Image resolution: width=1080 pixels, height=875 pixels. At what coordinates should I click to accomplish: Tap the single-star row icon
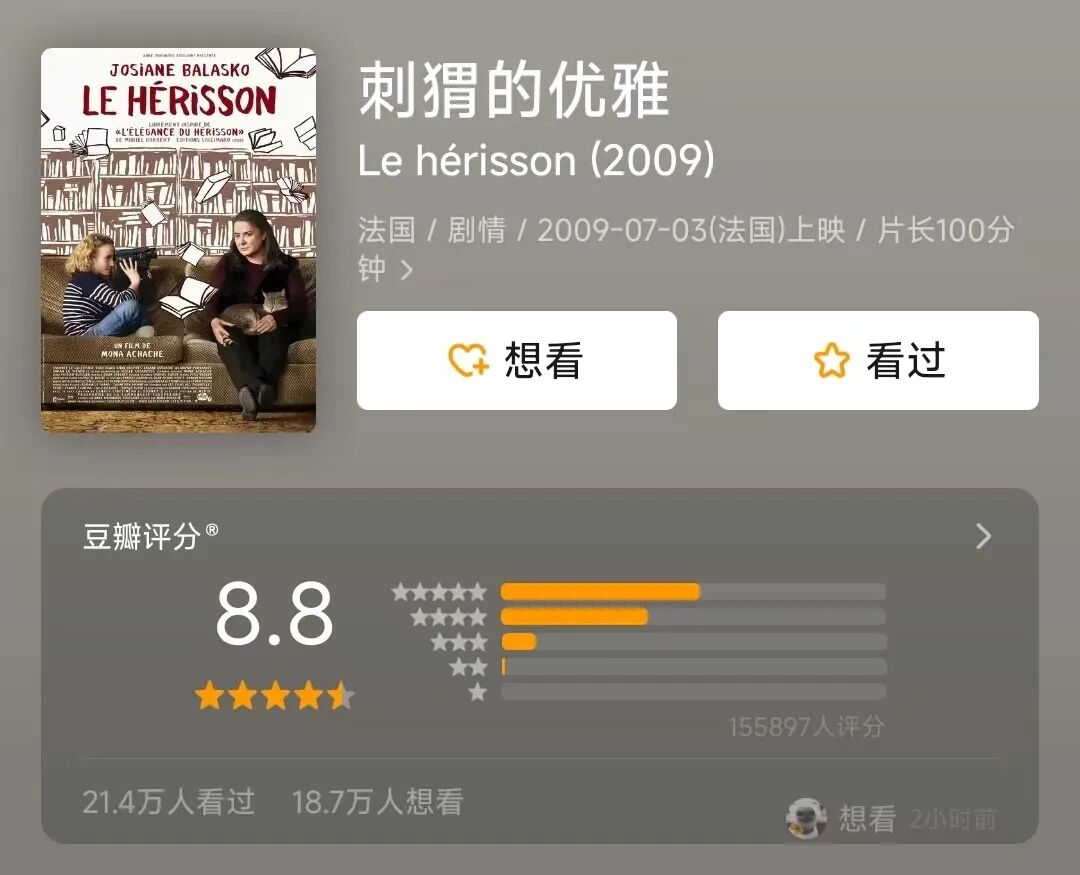pos(477,692)
